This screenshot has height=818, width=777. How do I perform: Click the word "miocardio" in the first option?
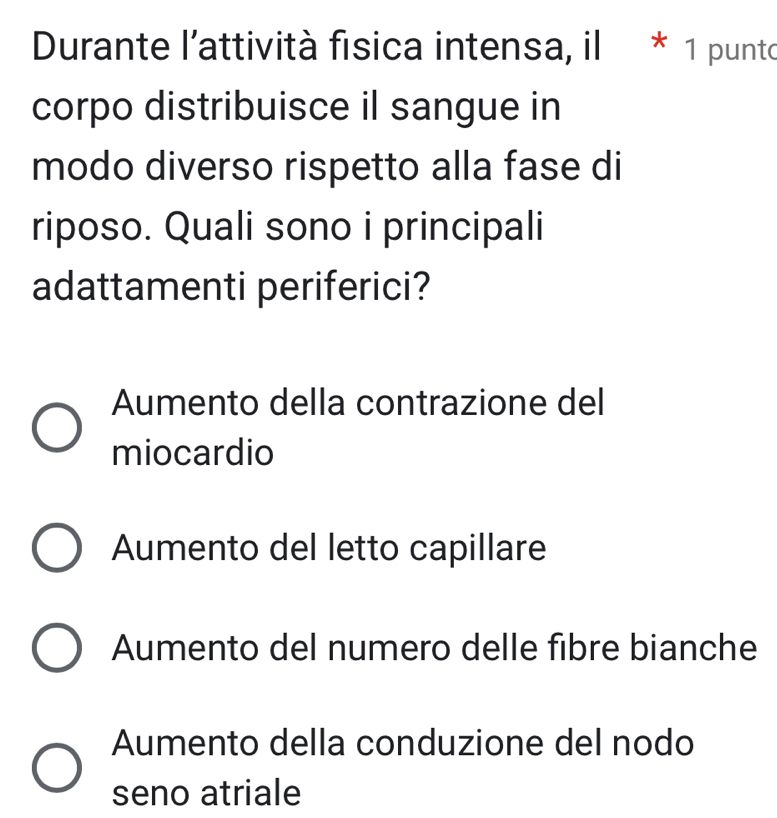[193, 454]
